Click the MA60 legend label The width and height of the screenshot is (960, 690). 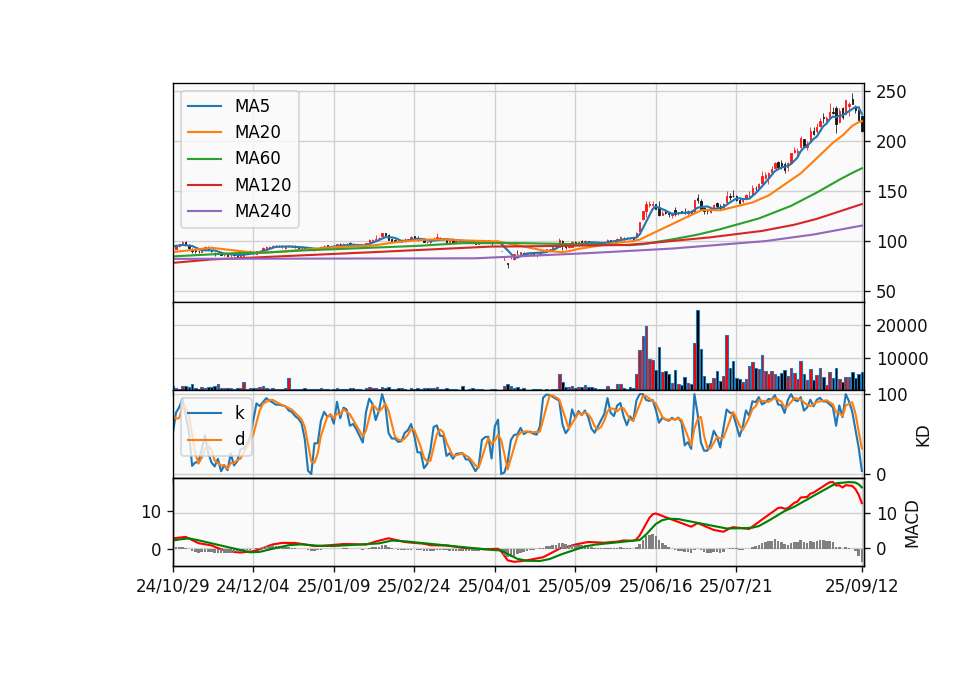pos(257,159)
